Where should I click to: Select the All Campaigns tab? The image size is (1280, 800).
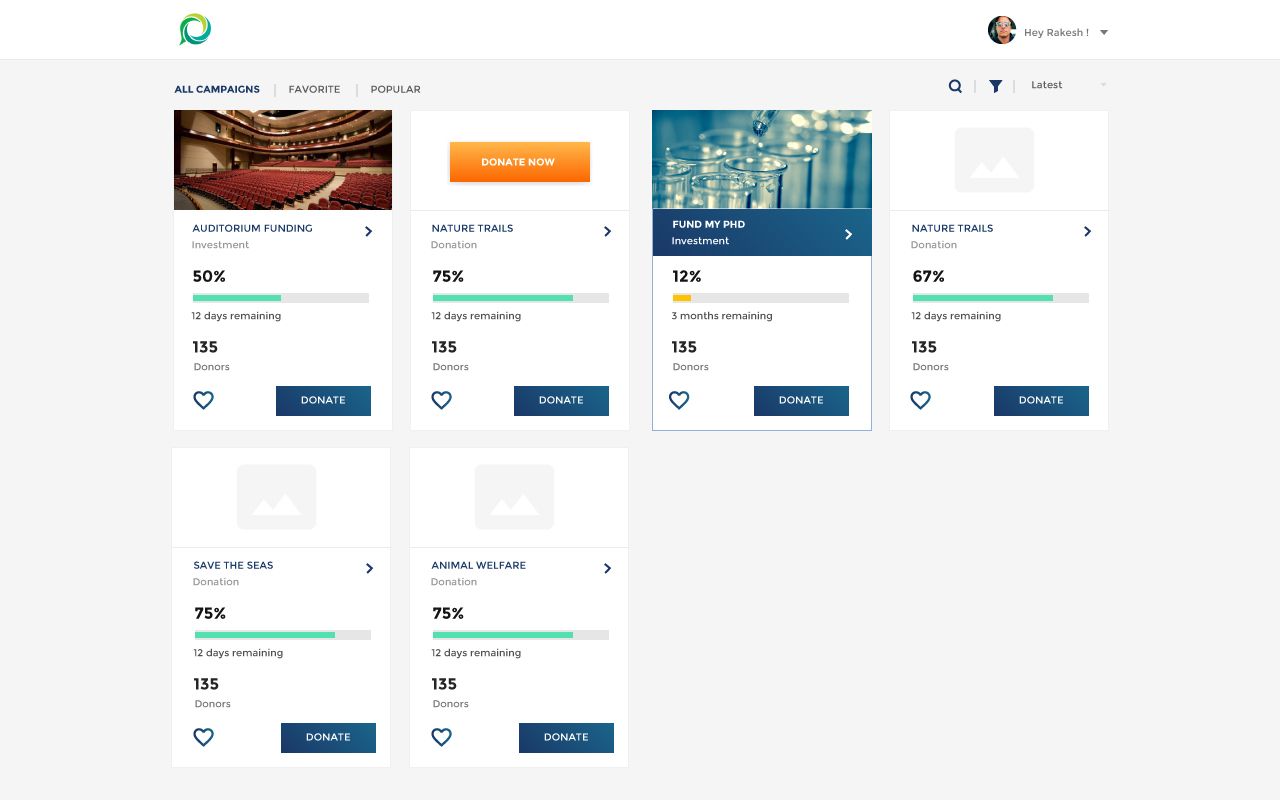click(x=217, y=90)
